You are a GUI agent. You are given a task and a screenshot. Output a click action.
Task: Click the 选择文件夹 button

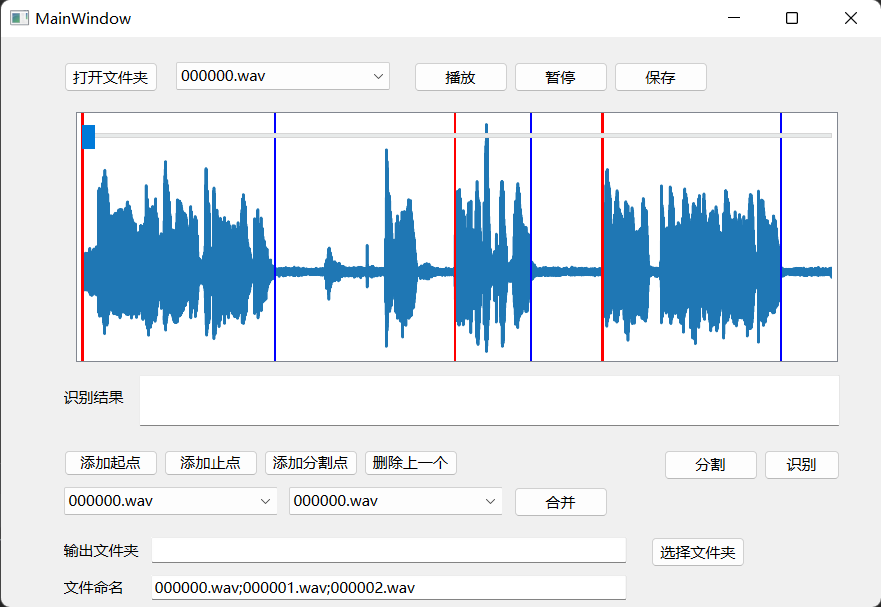coord(698,552)
